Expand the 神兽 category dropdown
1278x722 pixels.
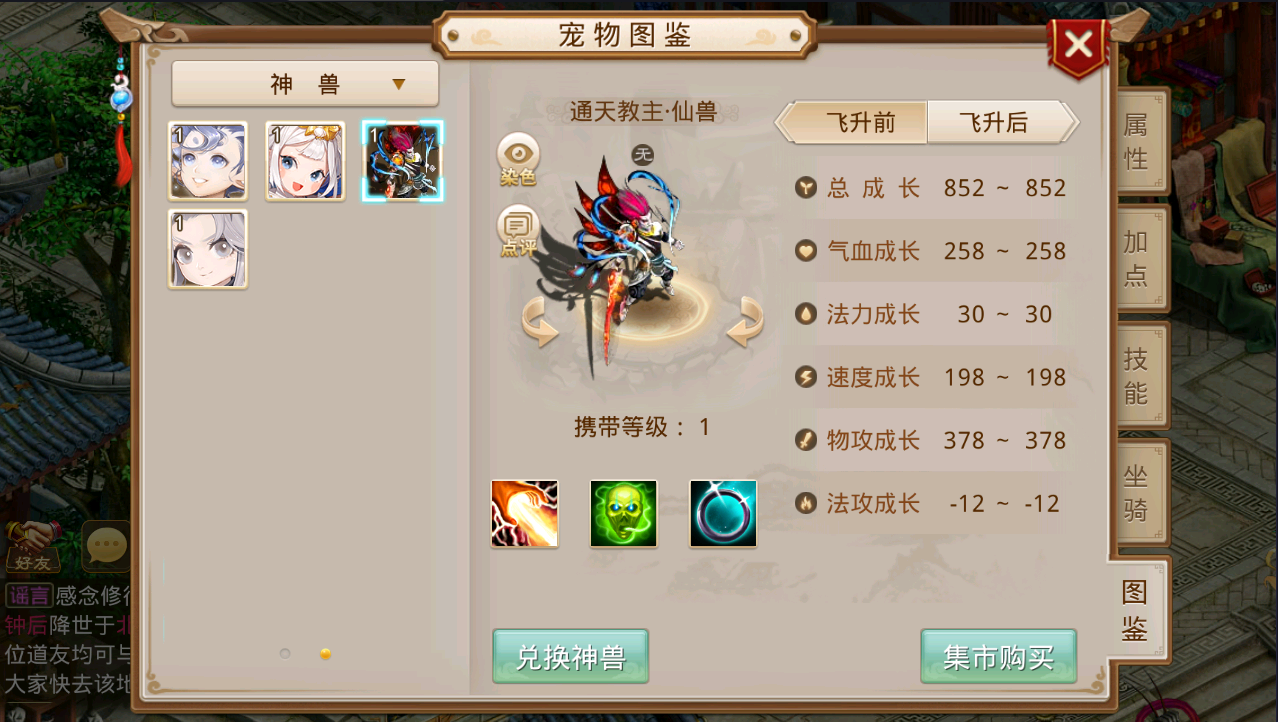point(305,84)
